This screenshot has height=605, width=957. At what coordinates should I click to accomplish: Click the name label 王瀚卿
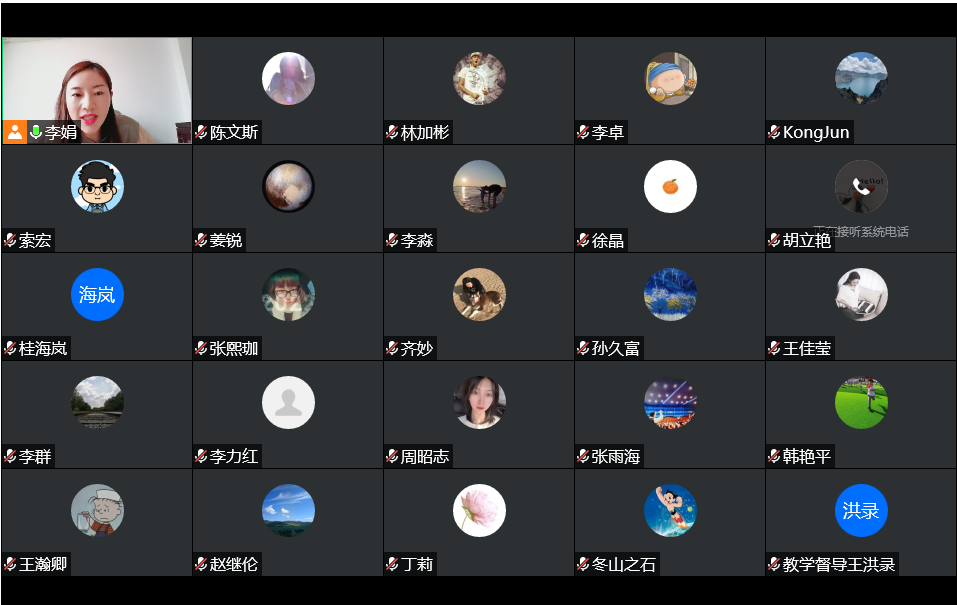pos(43,564)
